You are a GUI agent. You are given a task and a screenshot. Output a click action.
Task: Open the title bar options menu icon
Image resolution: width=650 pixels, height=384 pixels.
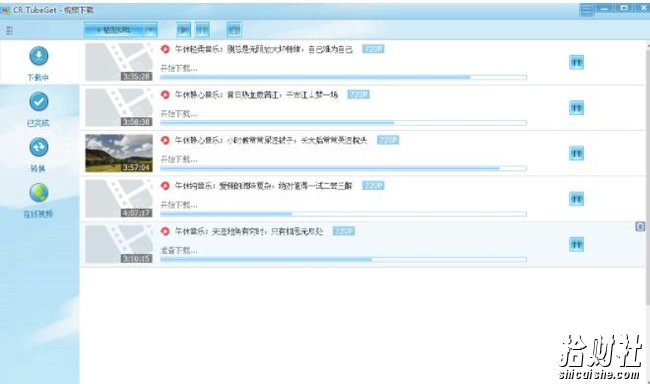tap(587, 9)
